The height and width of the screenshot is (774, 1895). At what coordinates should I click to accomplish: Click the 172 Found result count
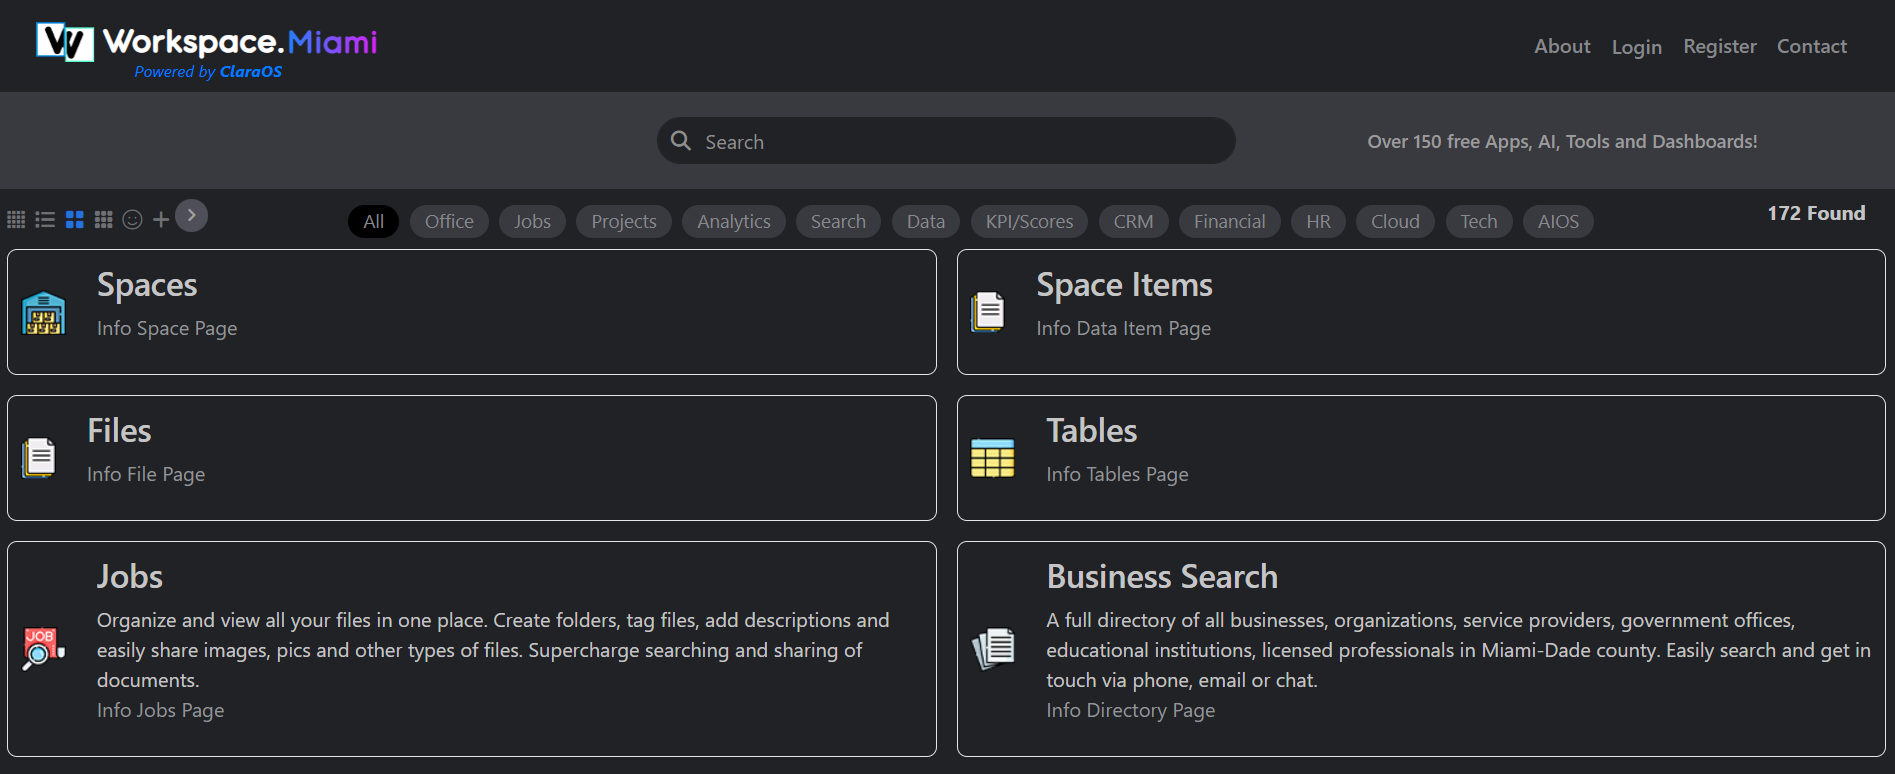pyautogui.click(x=1816, y=213)
